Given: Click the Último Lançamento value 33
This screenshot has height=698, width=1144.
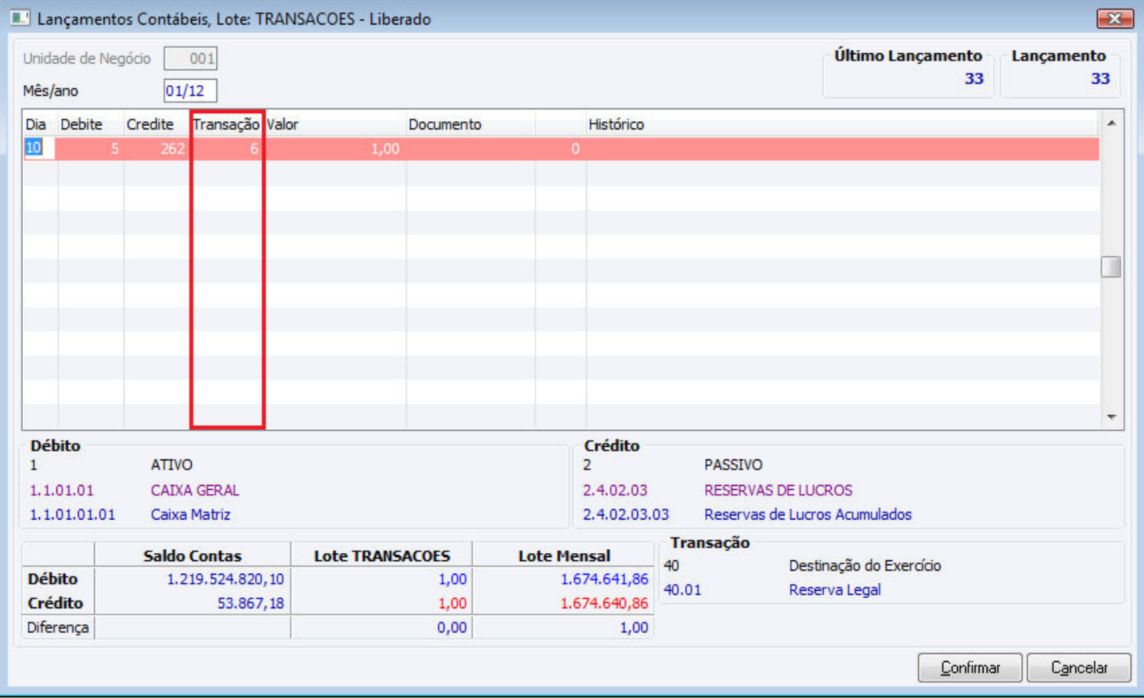Looking at the screenshot, I should [974, 79].
